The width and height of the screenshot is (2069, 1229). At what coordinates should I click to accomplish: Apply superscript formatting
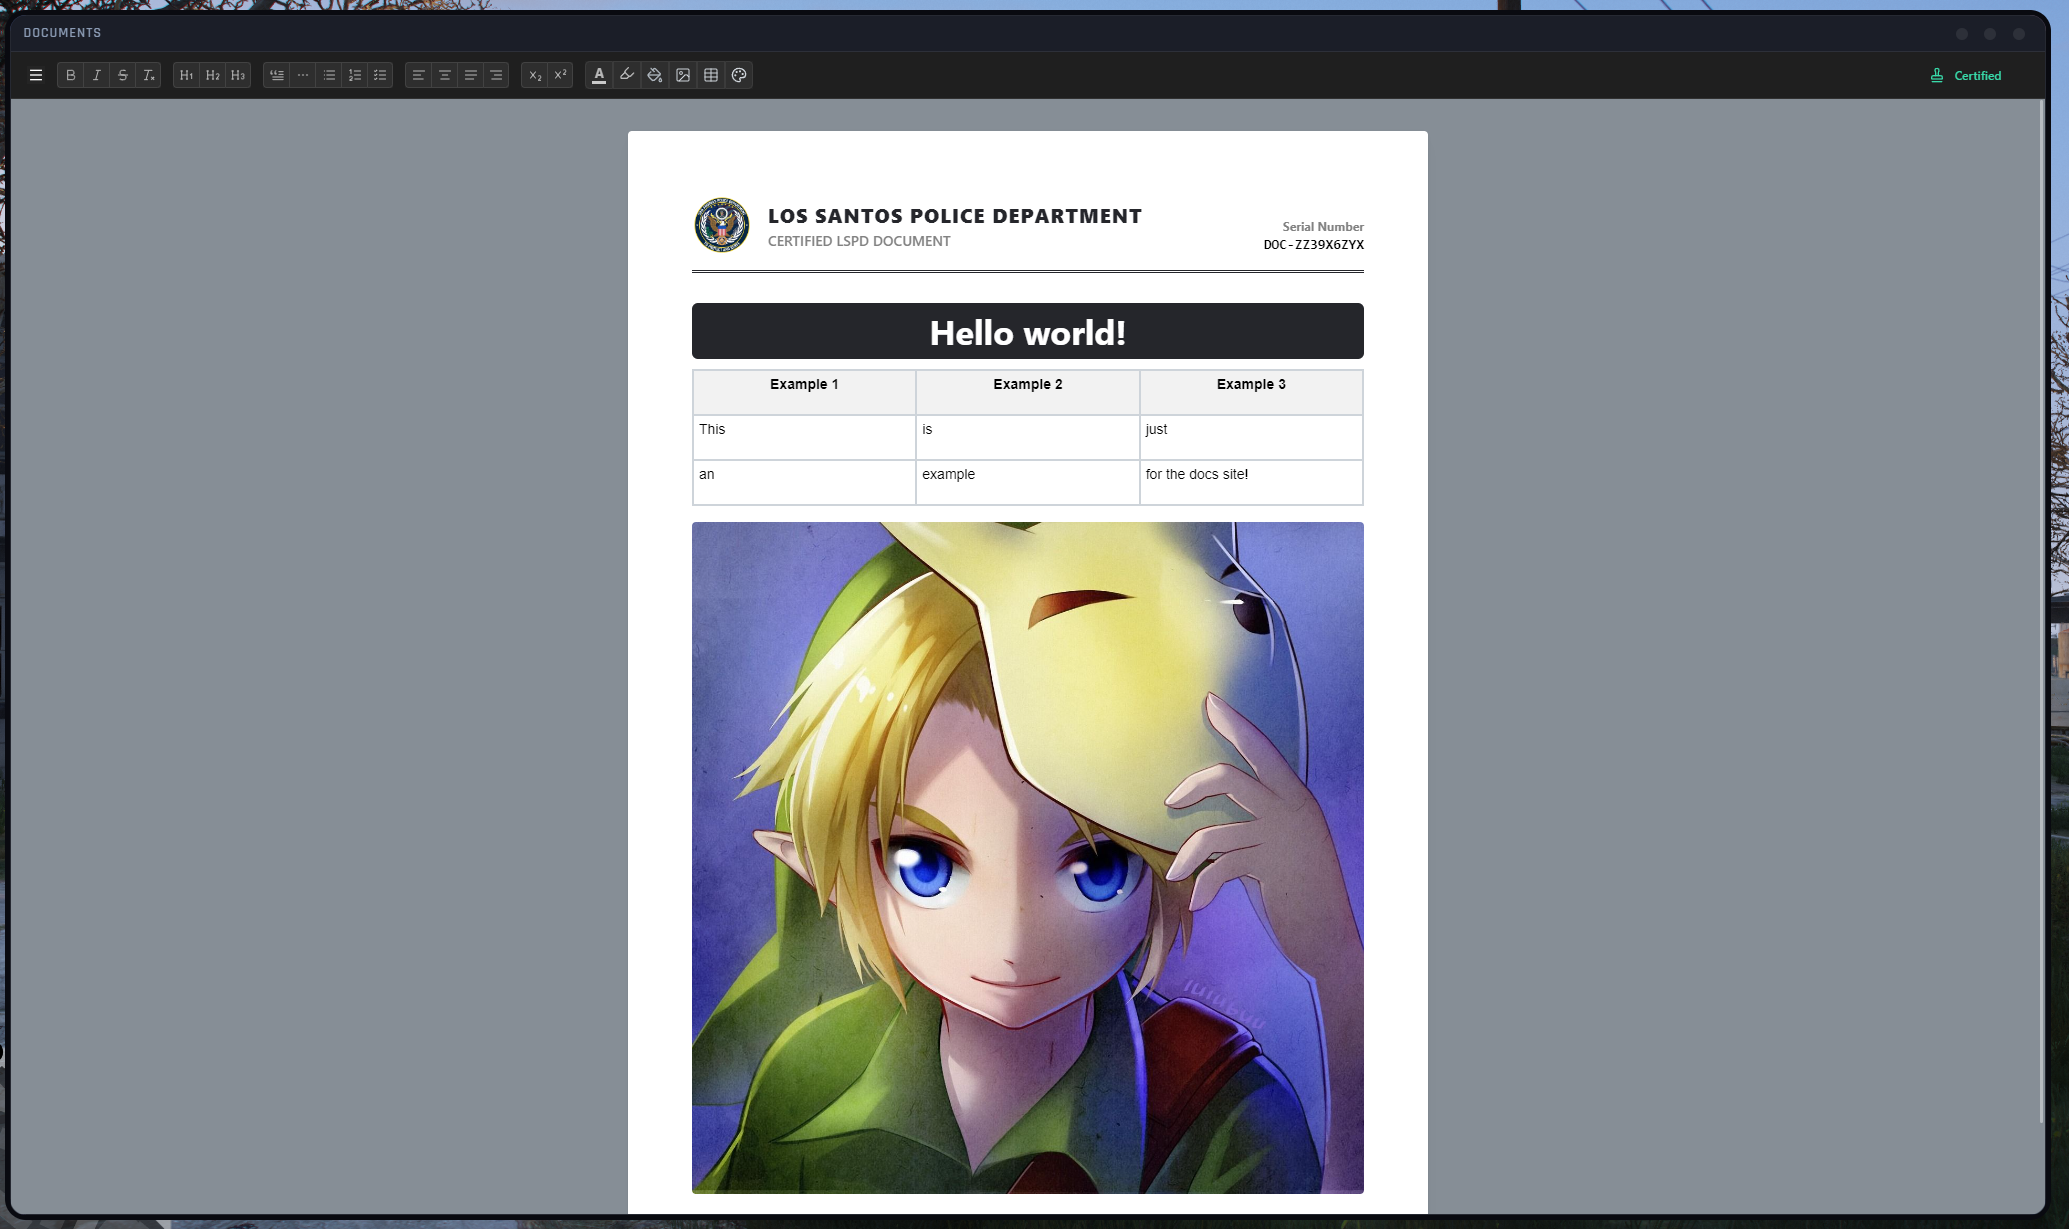tap(561, 75)
